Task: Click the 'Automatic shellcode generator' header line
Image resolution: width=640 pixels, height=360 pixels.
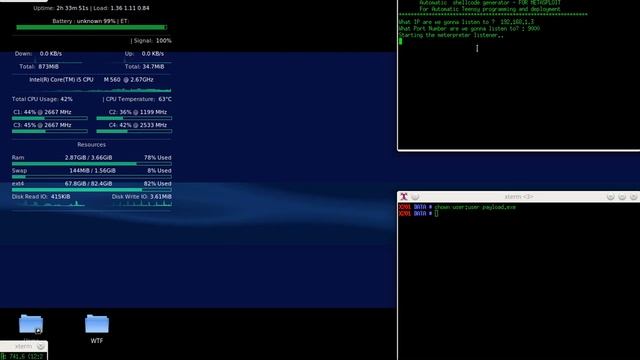Action: click(490, 3)
